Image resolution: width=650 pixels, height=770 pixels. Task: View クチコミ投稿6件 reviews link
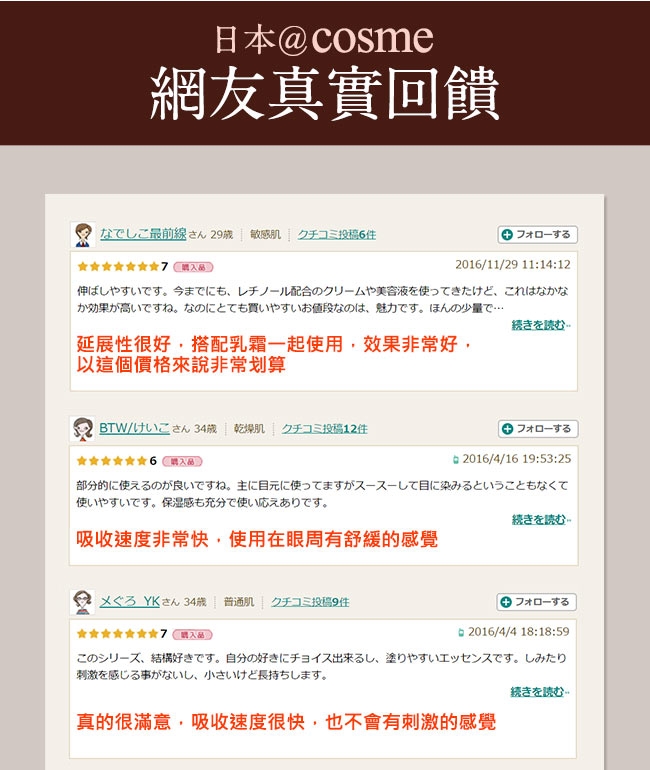337,235
